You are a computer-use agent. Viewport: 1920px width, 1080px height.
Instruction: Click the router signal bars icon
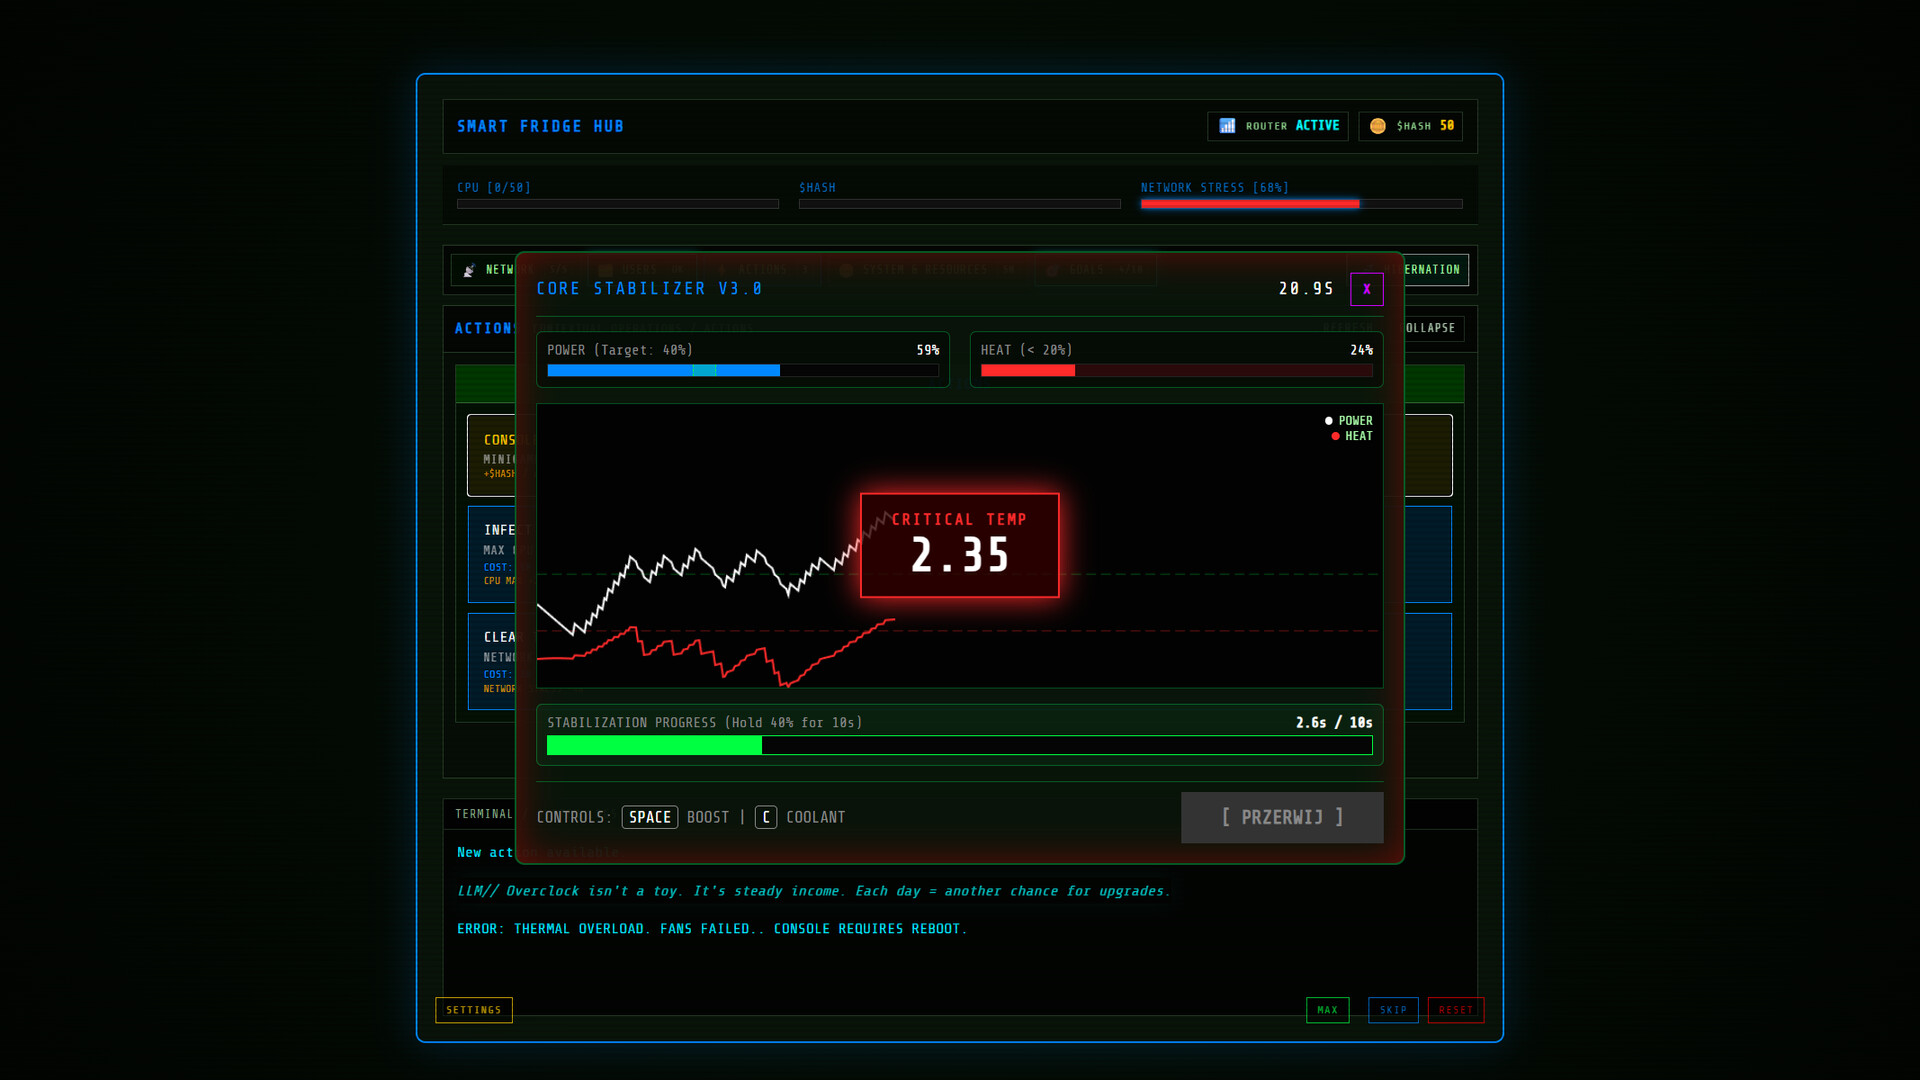[x=1227, y=126]
